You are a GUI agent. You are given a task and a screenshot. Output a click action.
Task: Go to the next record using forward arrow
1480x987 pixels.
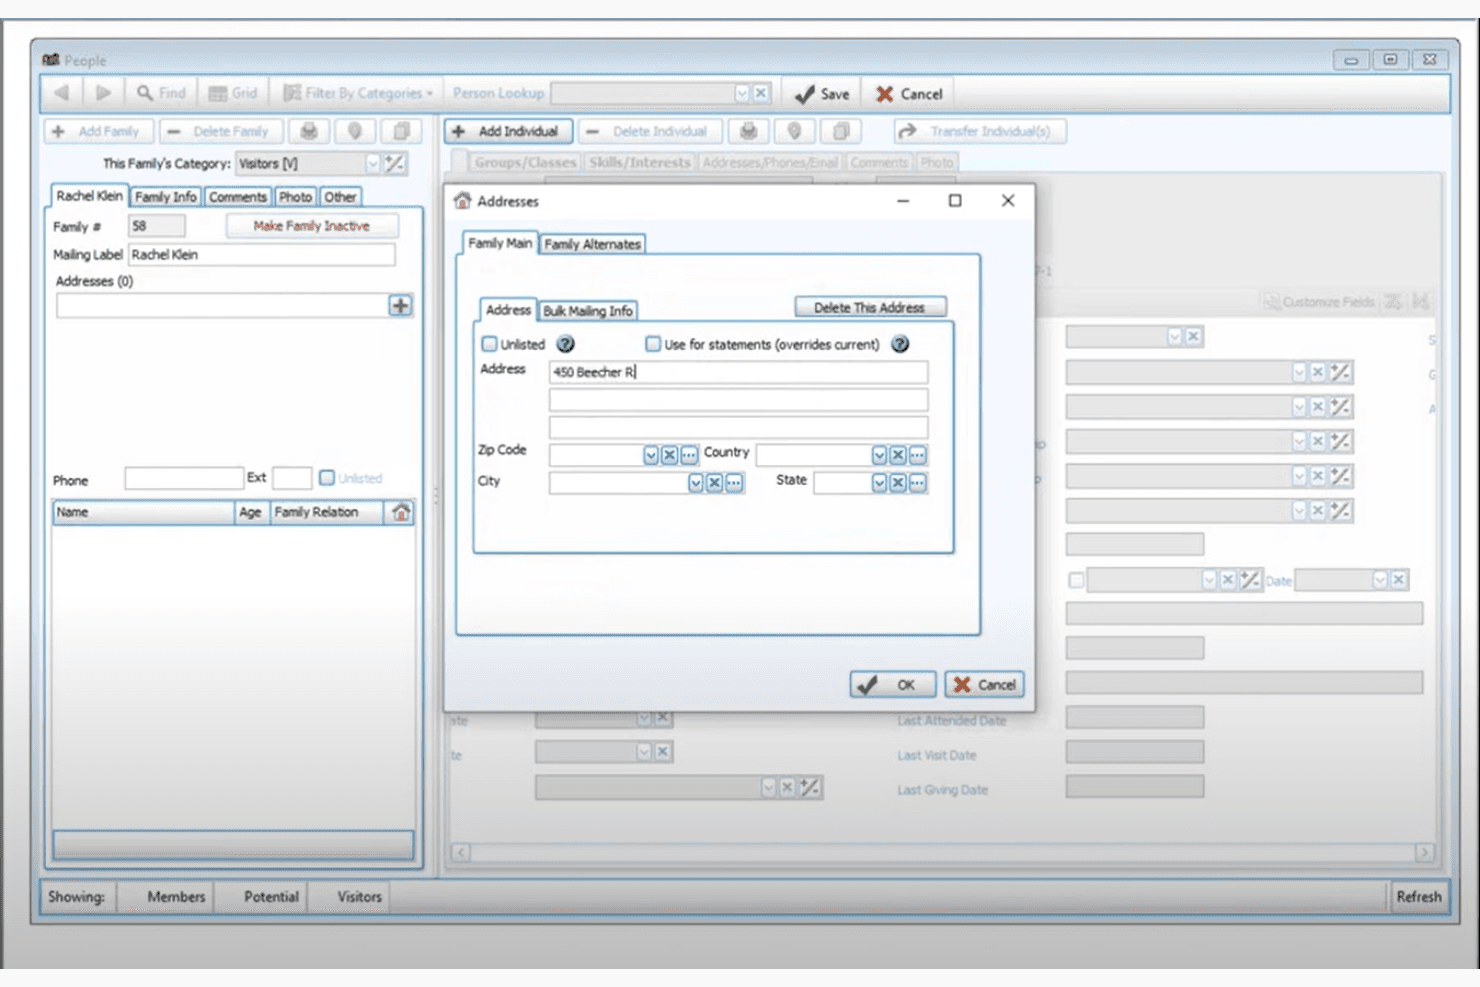pyautogui.click(x=103, y=93)
